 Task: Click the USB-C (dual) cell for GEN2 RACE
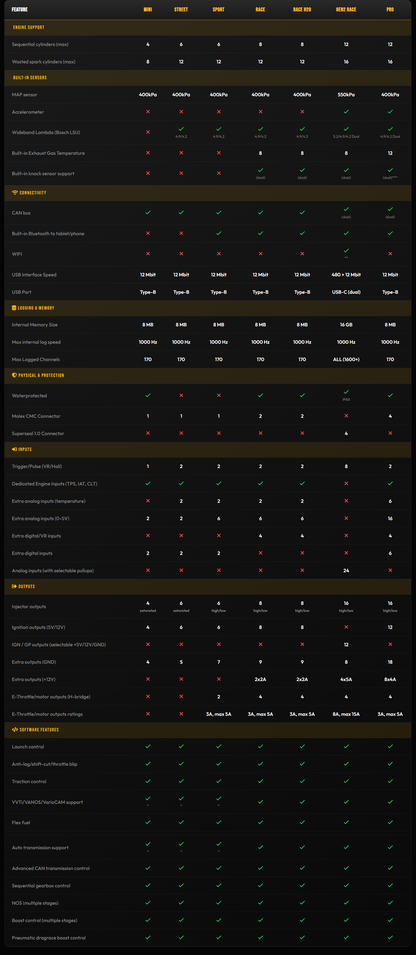(x=346, y=292)
